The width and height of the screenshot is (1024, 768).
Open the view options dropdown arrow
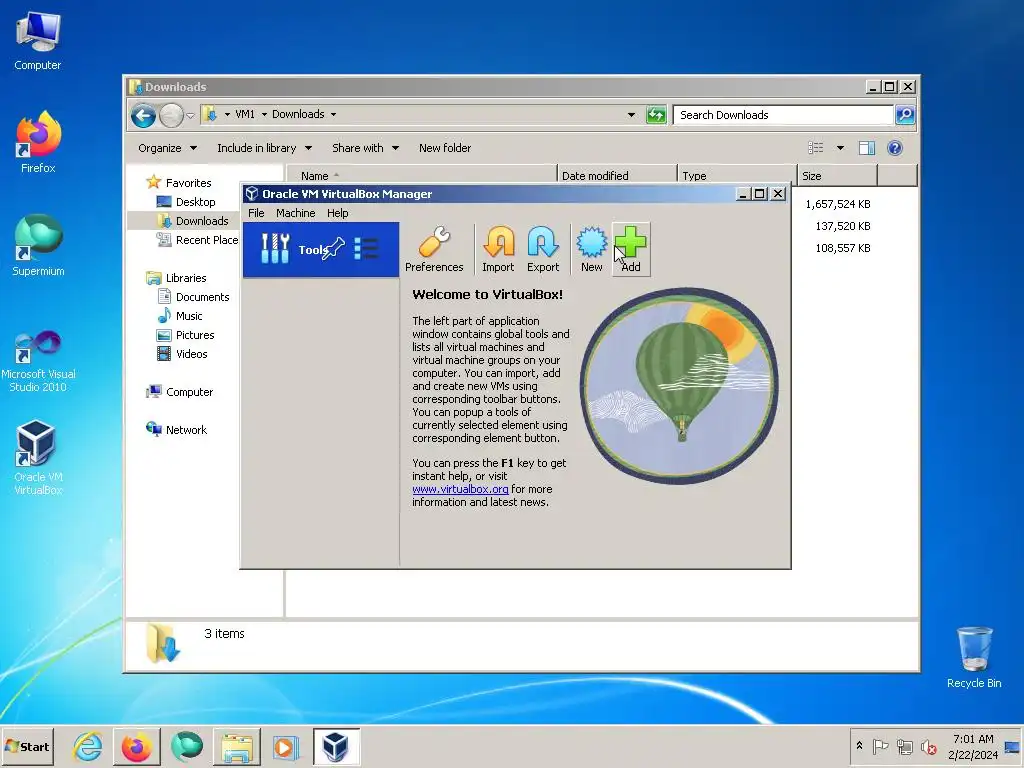(x=840, y=148)
